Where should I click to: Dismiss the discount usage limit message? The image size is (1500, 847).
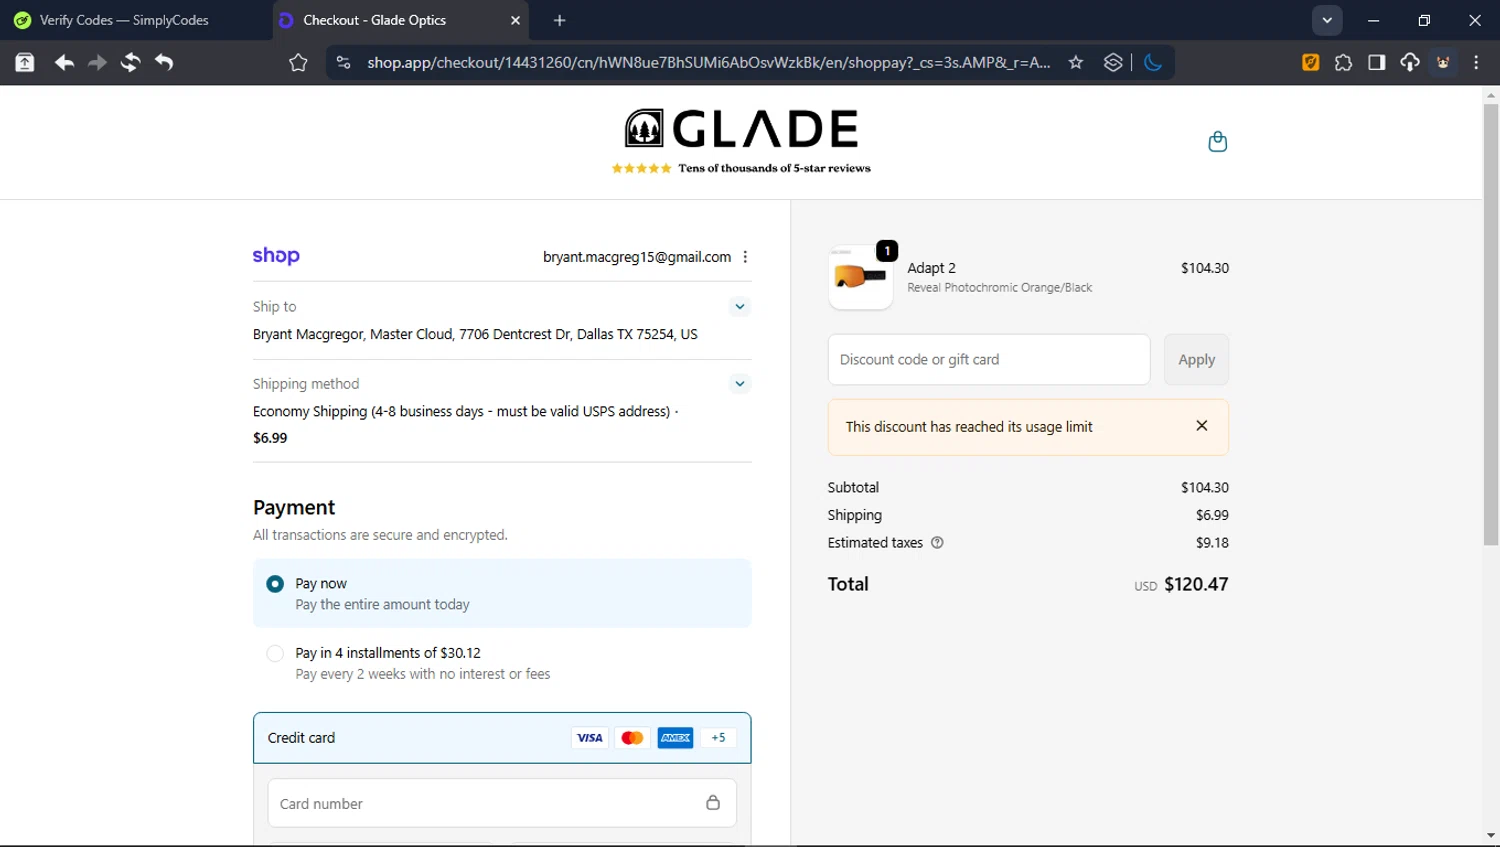[x=1202, y=426]
